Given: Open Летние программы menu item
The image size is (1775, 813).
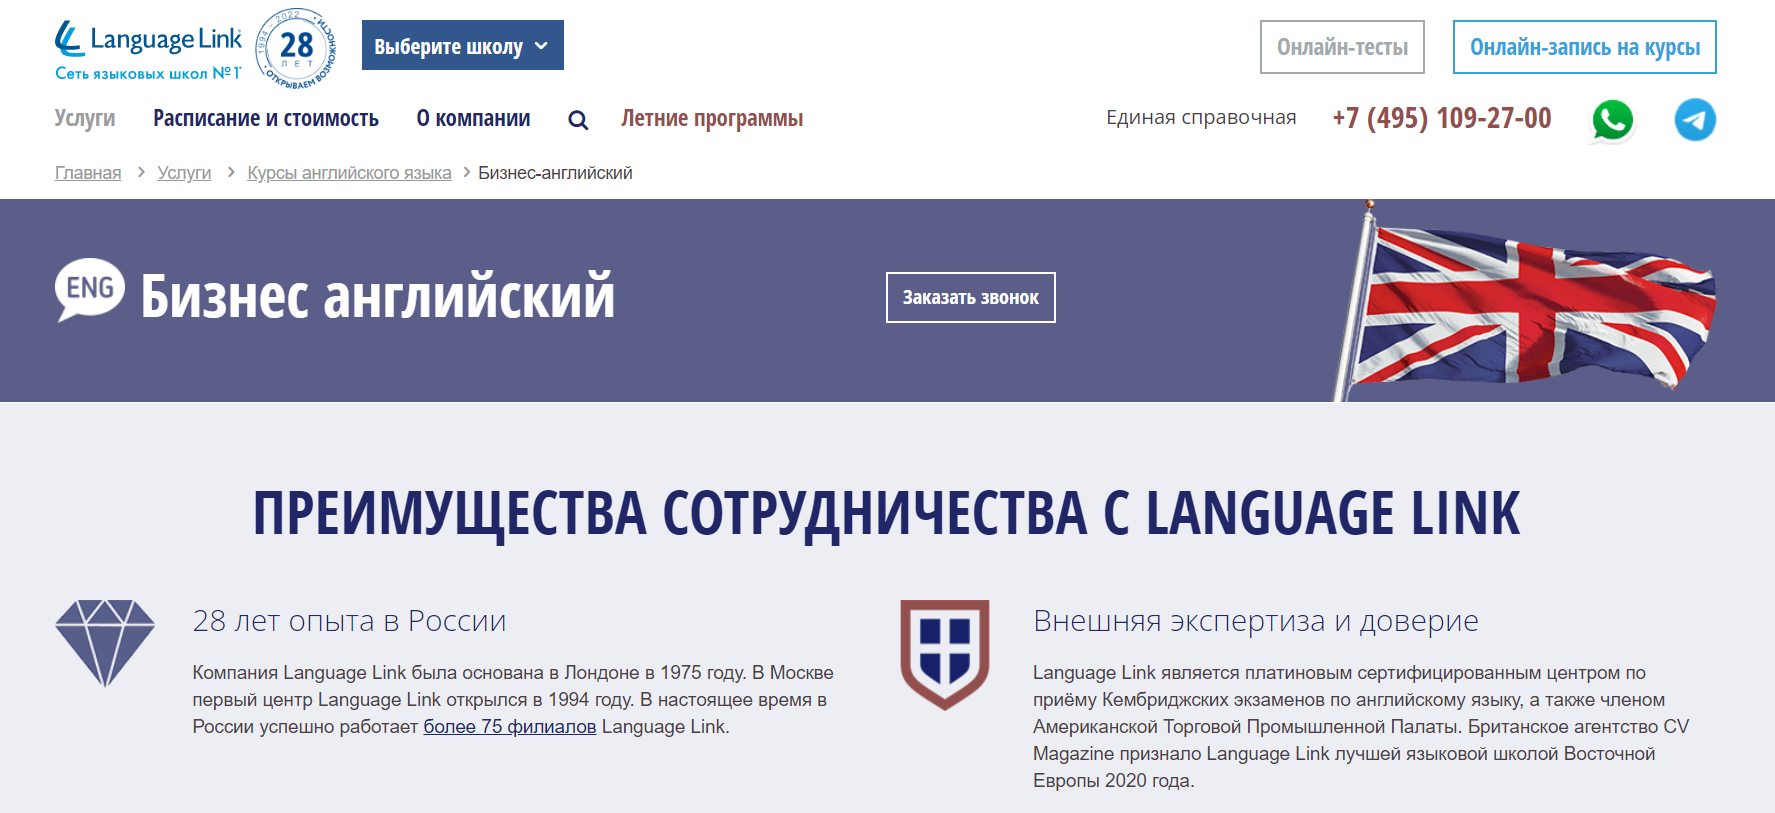Looking at the screenshot, I should pos(712,118).
